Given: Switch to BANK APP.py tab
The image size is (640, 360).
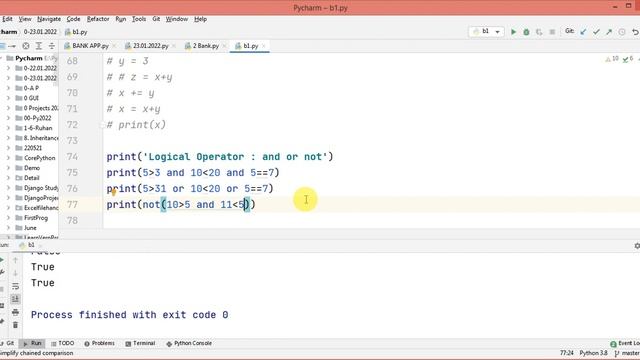Looking at the screenshot, I should click(x=87, y=46).
